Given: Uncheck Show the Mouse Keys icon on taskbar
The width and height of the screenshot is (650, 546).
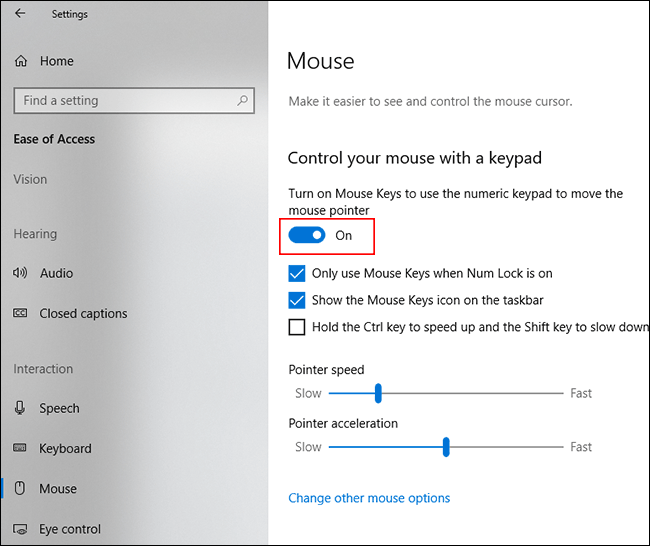Looking at the screenshot, I should [297, 299].
